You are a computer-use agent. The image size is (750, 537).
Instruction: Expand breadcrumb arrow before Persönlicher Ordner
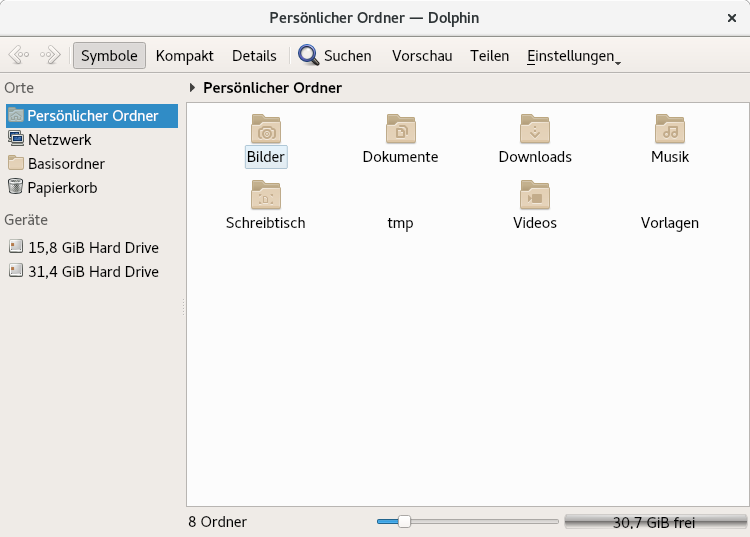coord(193,88)
